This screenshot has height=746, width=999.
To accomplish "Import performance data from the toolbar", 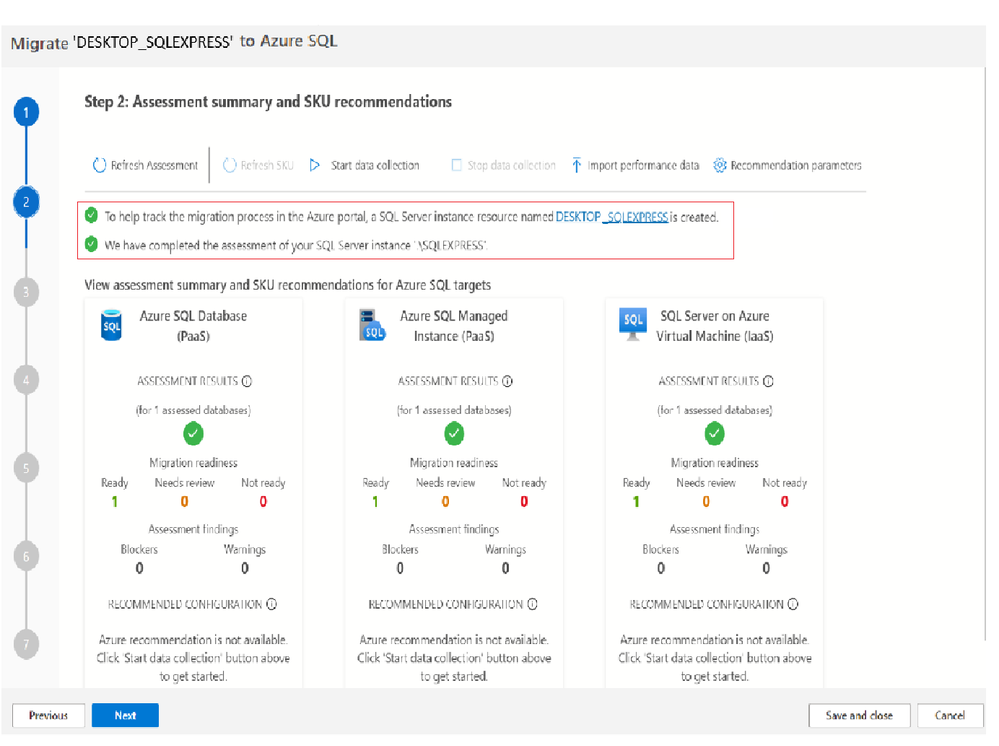I will [x=635, y=166].
